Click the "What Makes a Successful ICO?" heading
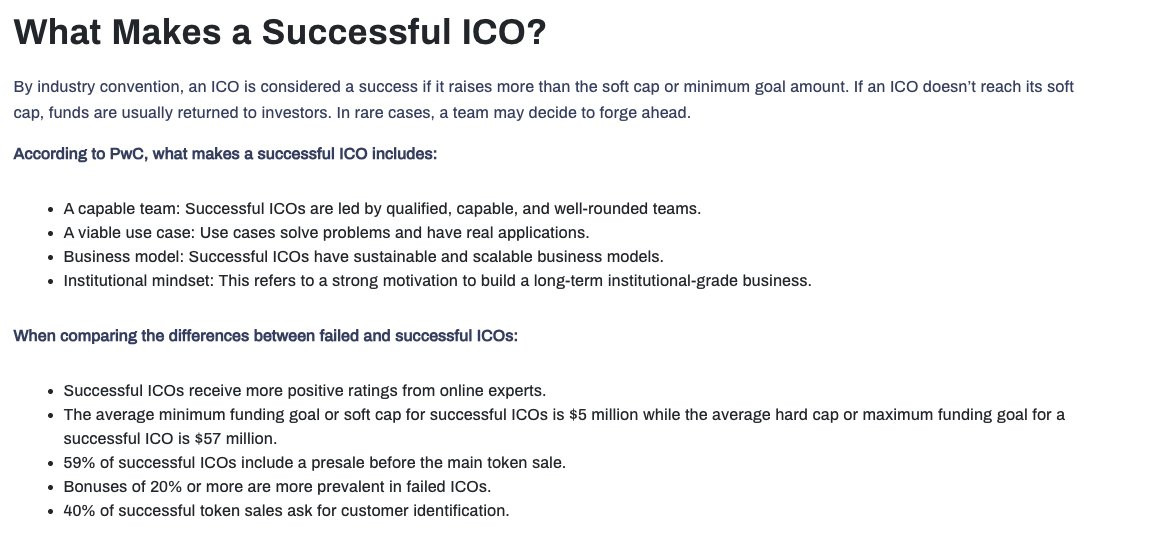This screenshot has height=536, width=1157. pos(280,32)
